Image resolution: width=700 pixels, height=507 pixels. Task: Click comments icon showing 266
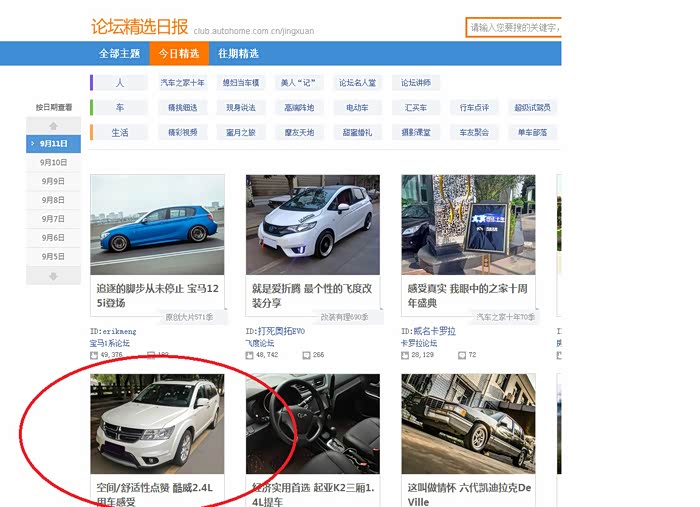pyautogui.click(x=306, y=355)
